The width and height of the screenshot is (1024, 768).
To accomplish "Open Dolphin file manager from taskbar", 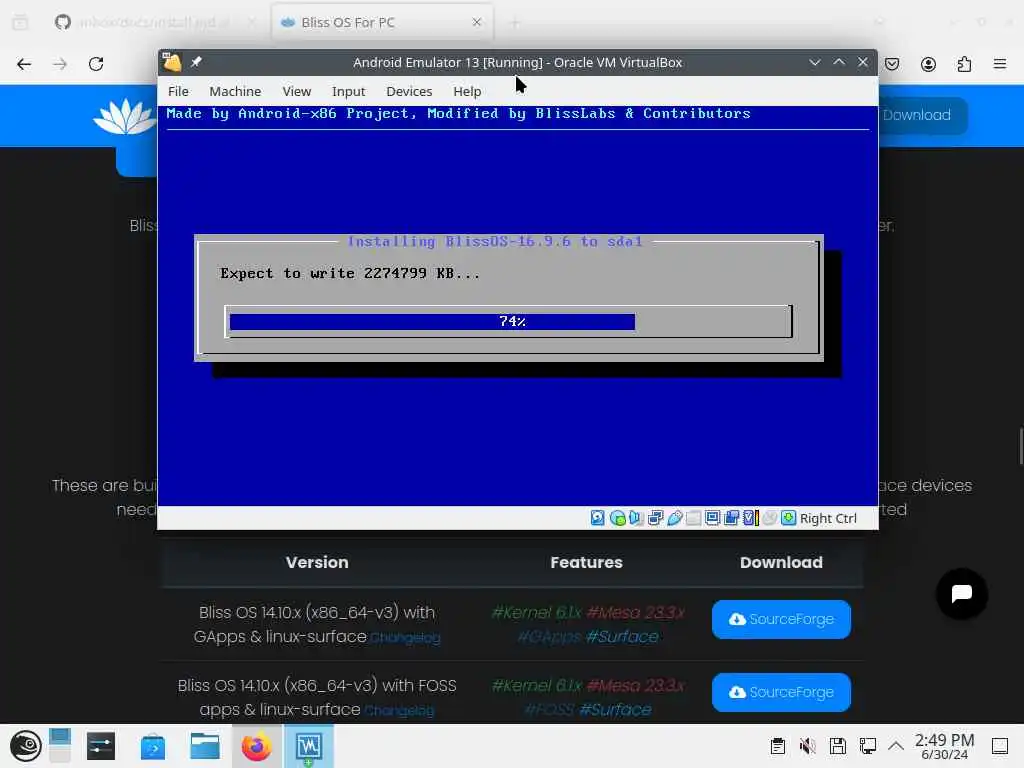I will [x=204, y=746].
